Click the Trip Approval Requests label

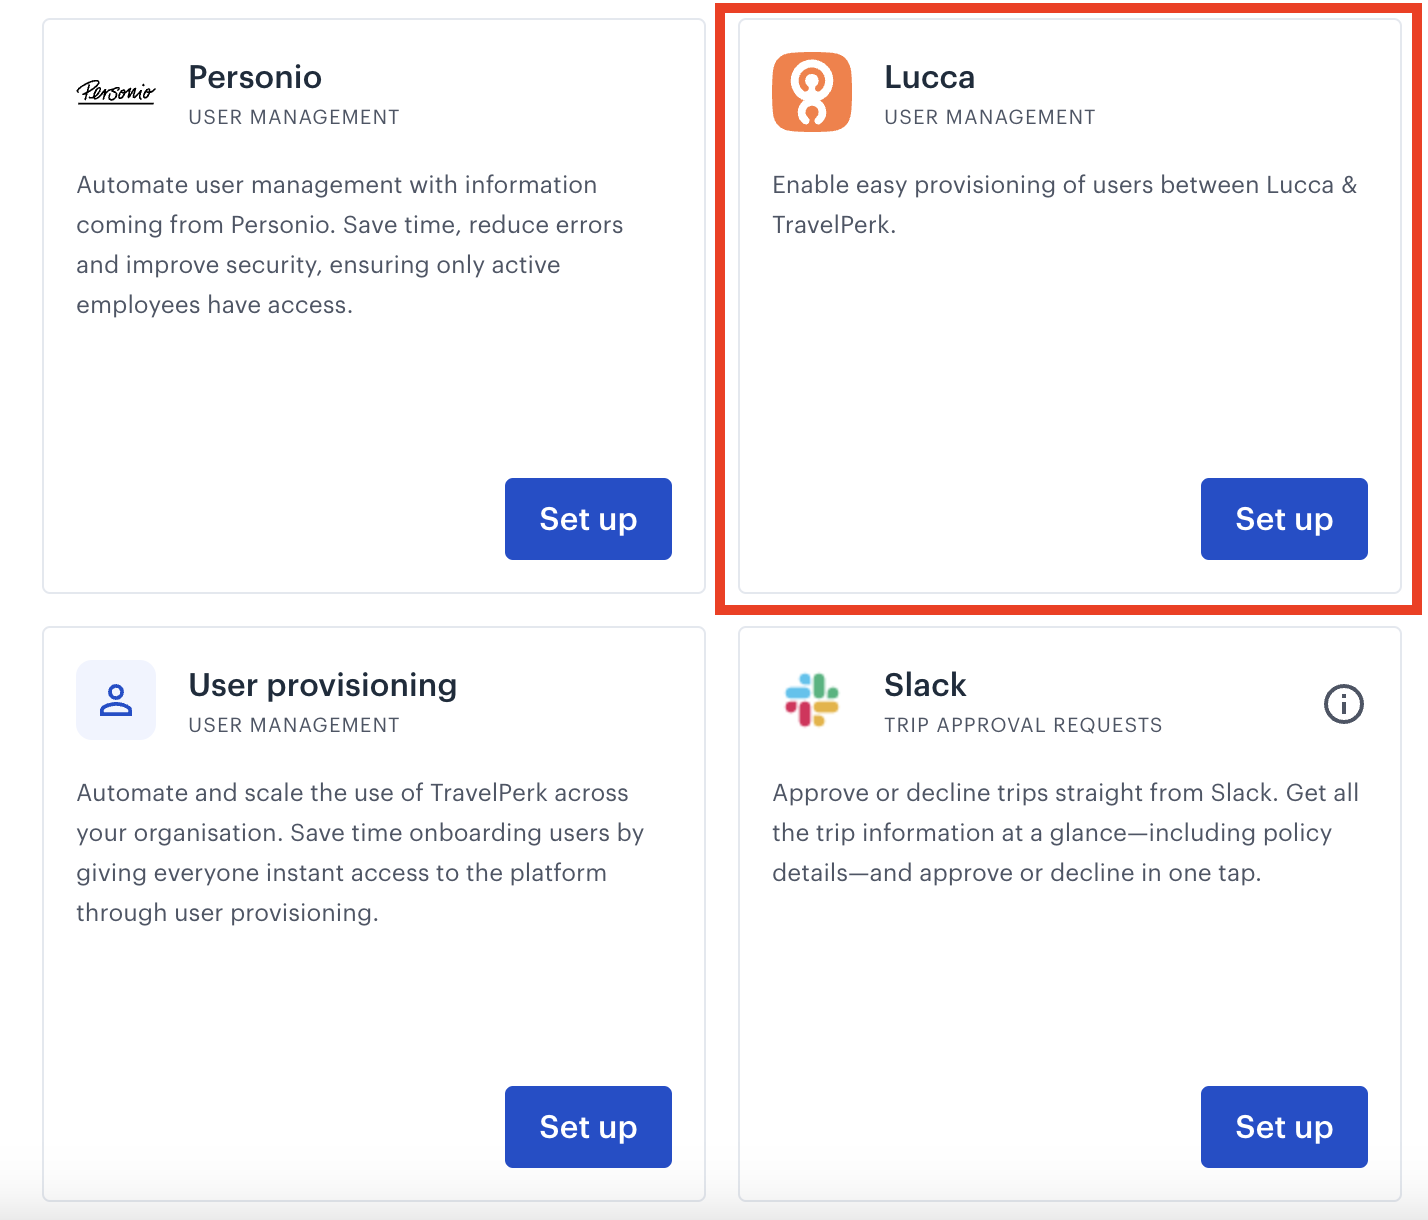pyautogui.click(x=1023, y=725)
